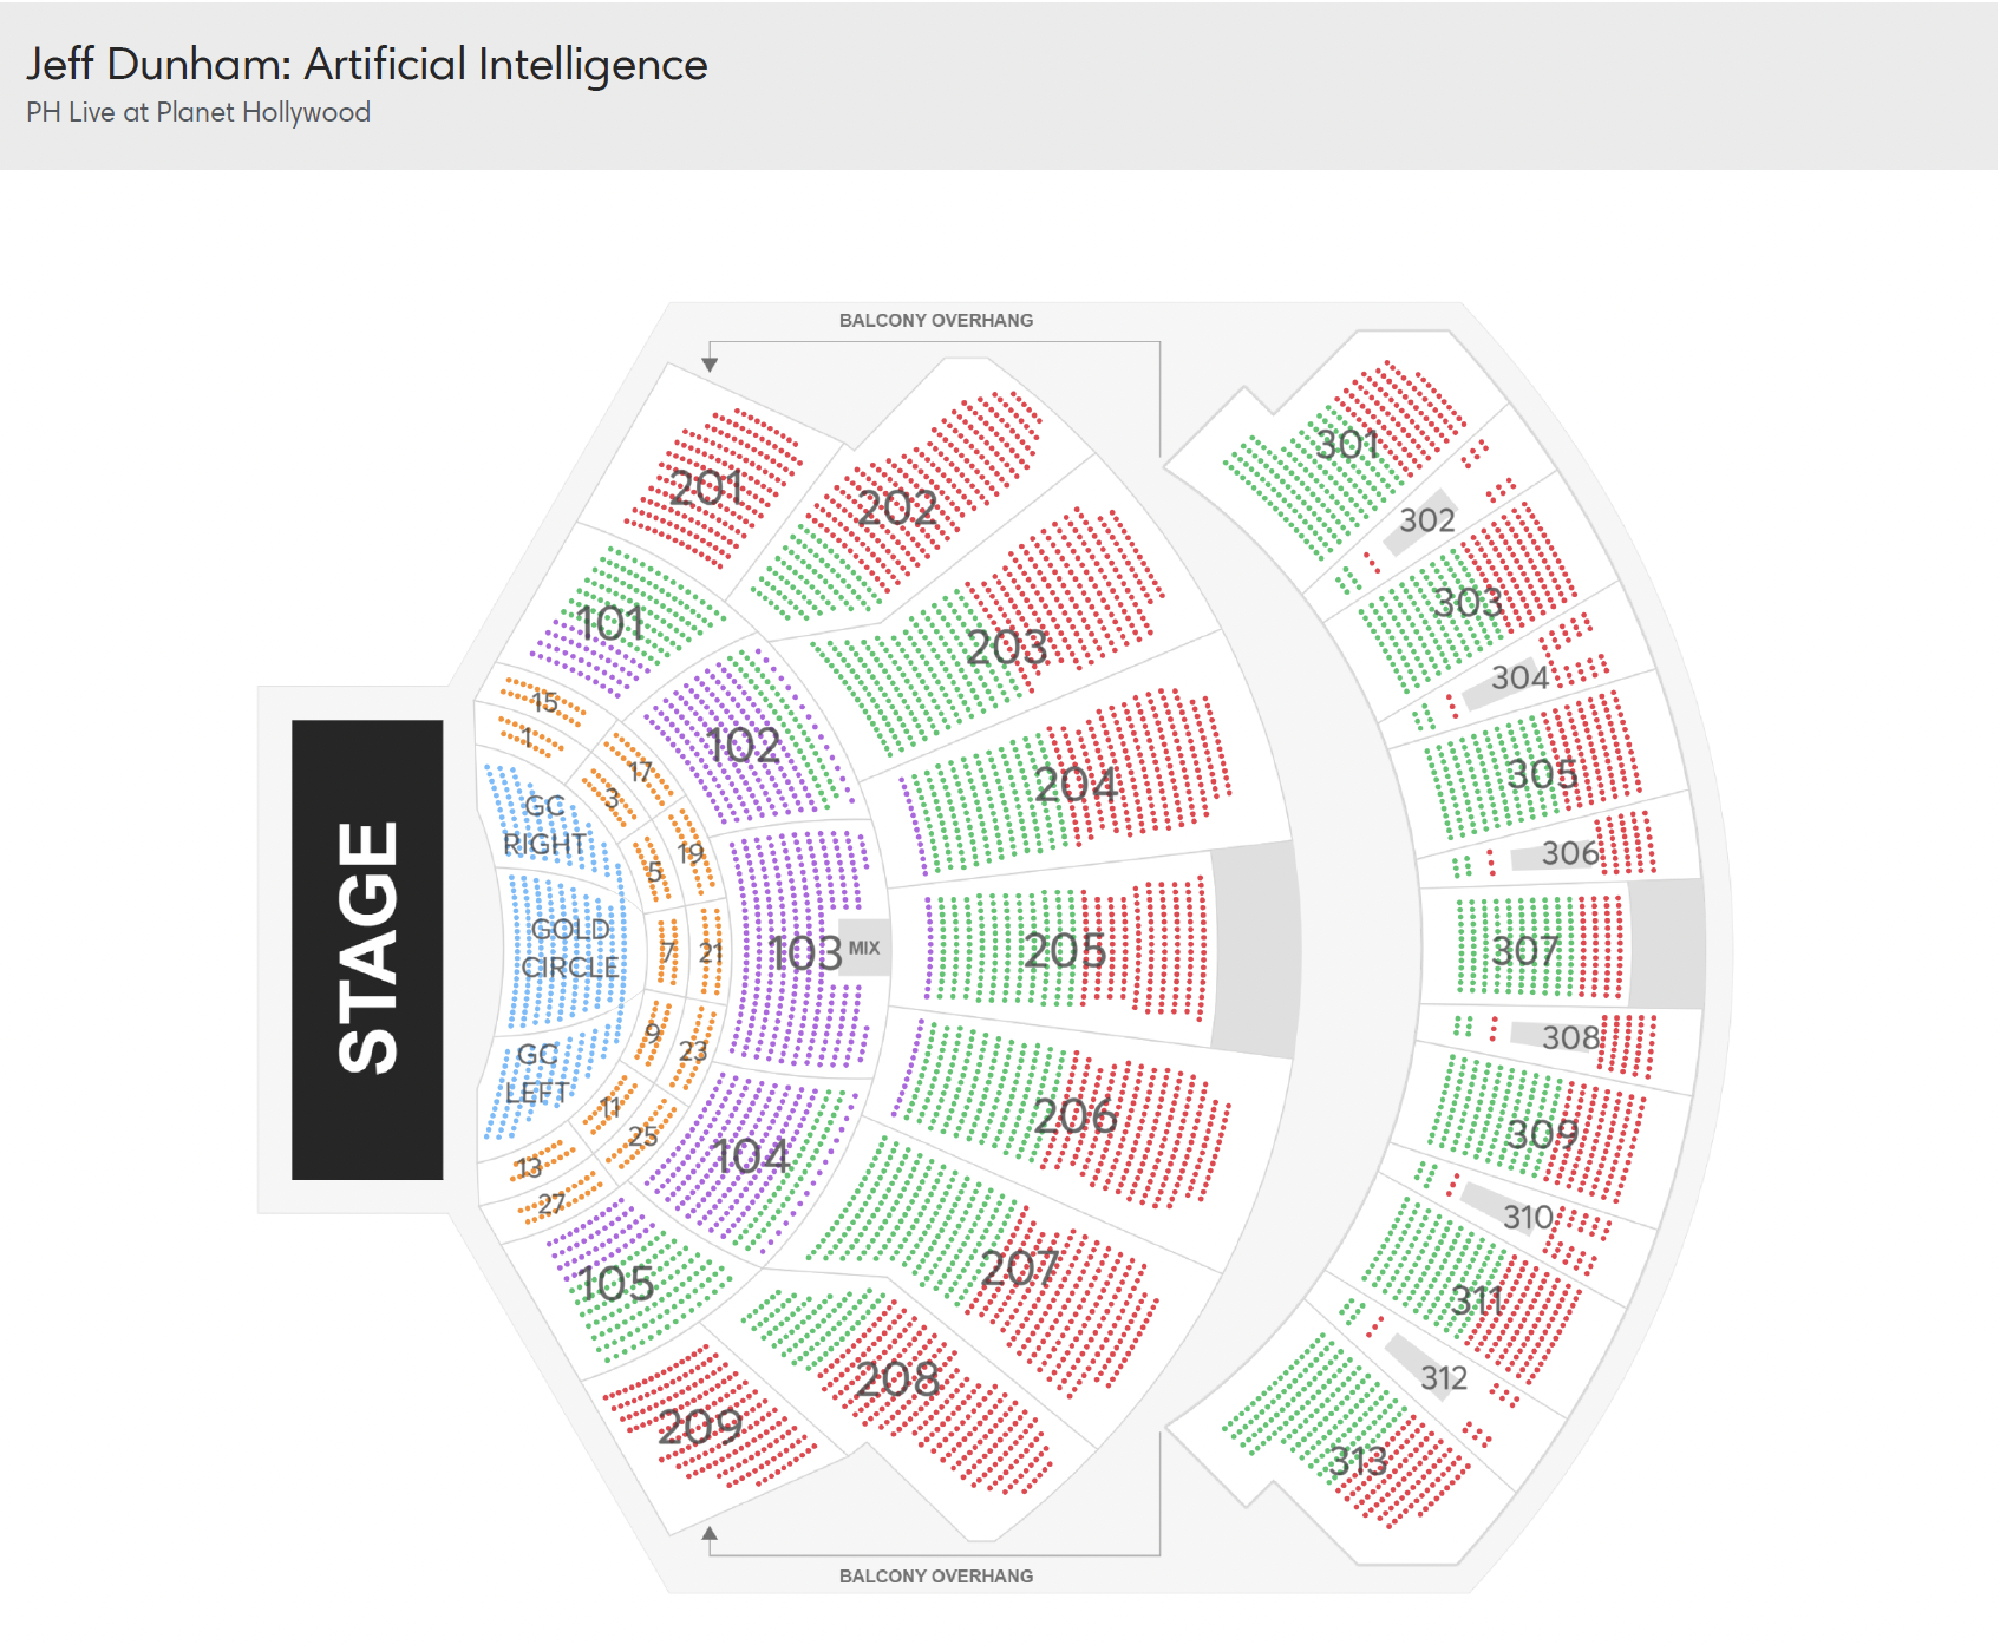Choose section 208 seating area
This screenshot has height=1645, width=2000.
[x=898, y=1380]
